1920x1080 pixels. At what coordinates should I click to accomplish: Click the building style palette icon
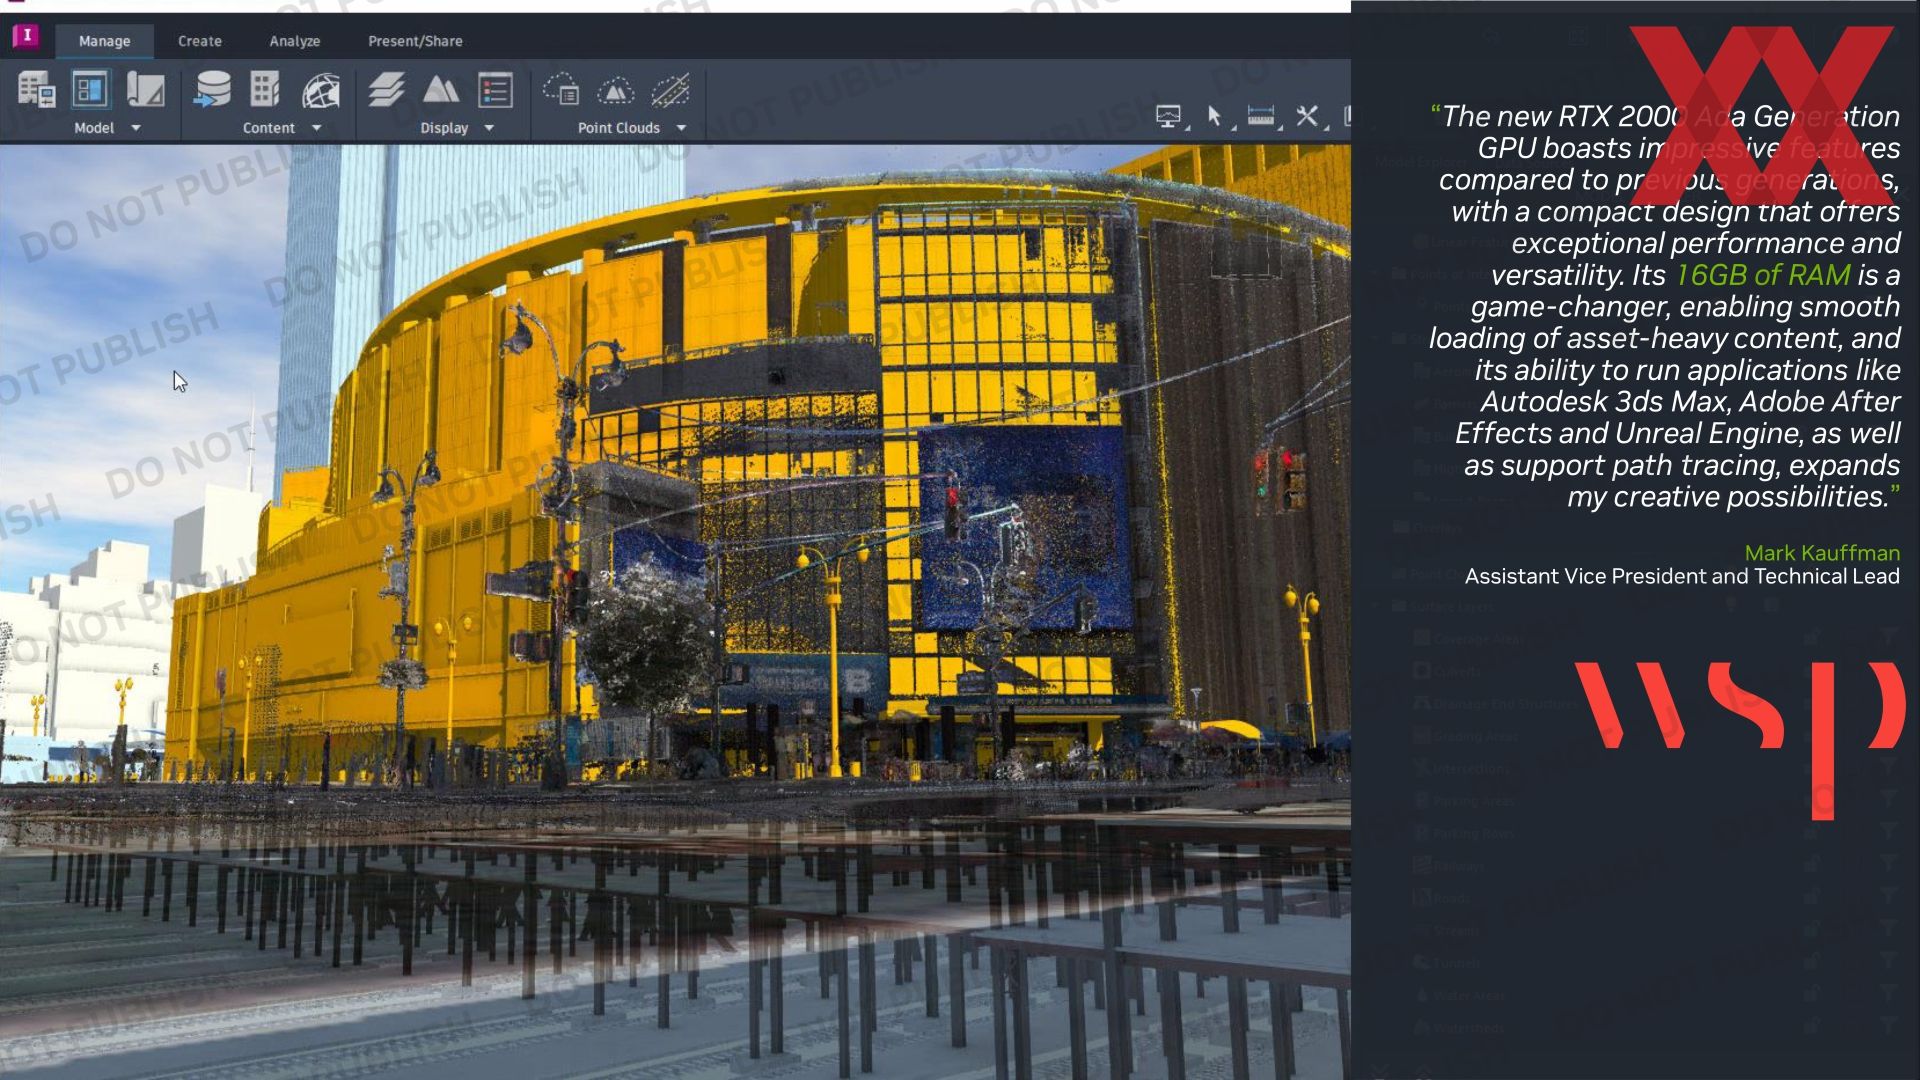[265, 90]
